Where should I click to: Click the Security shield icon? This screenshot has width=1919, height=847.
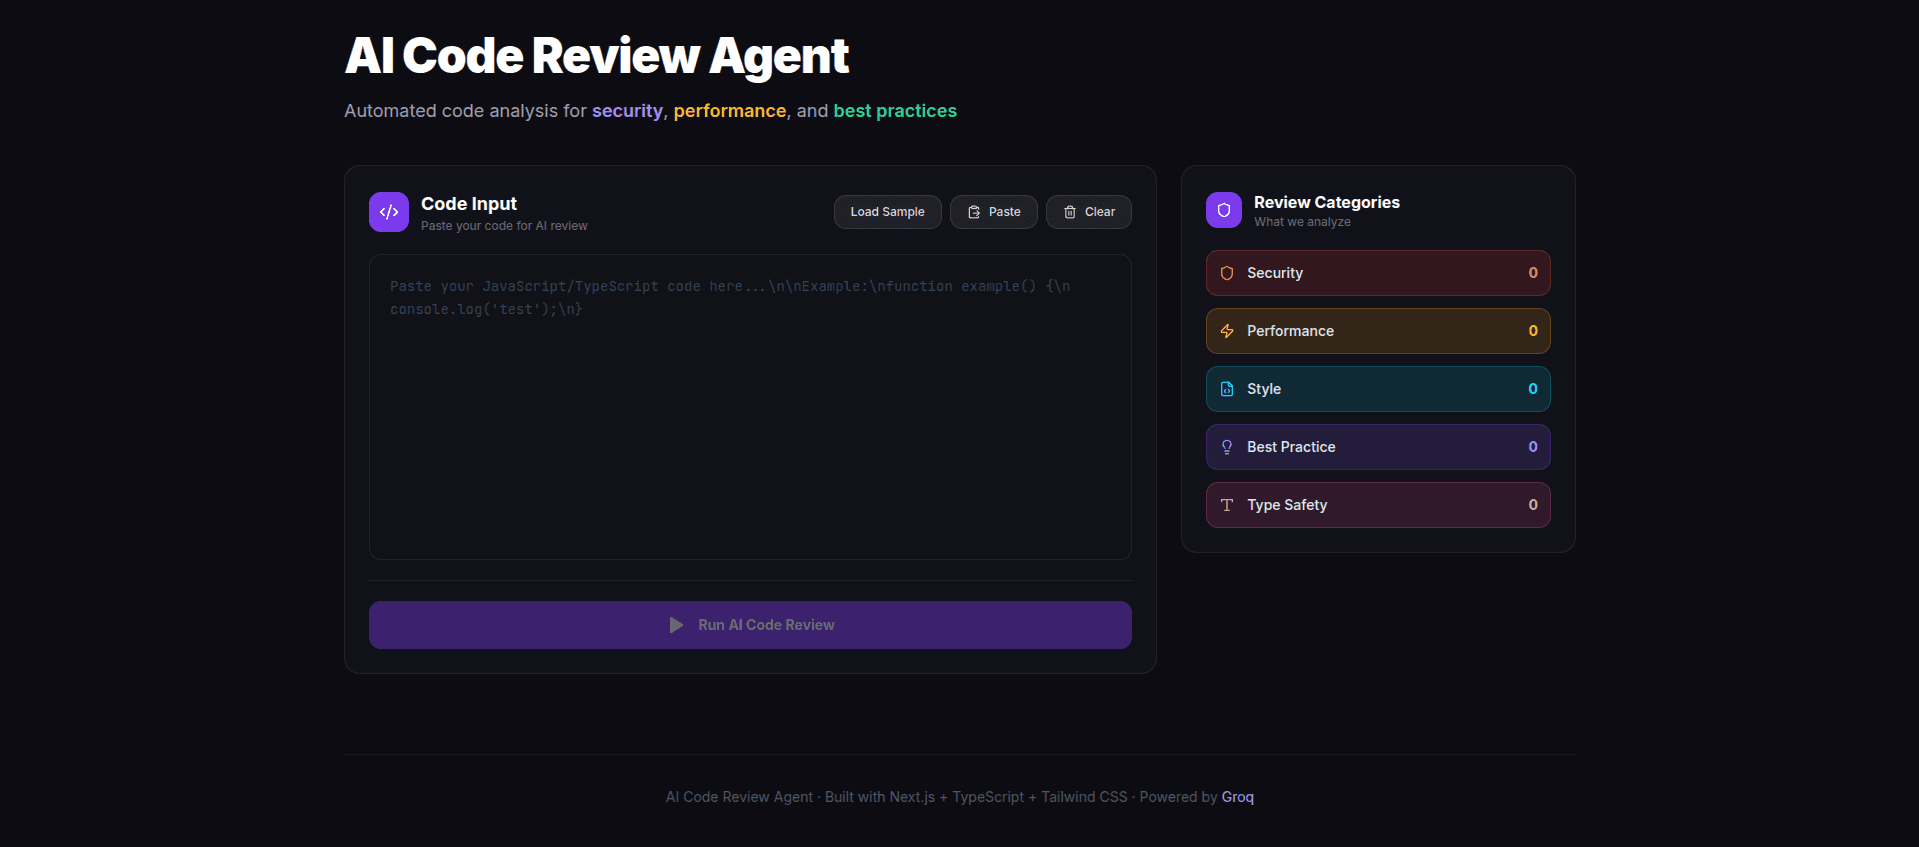tap(1227, 273)
